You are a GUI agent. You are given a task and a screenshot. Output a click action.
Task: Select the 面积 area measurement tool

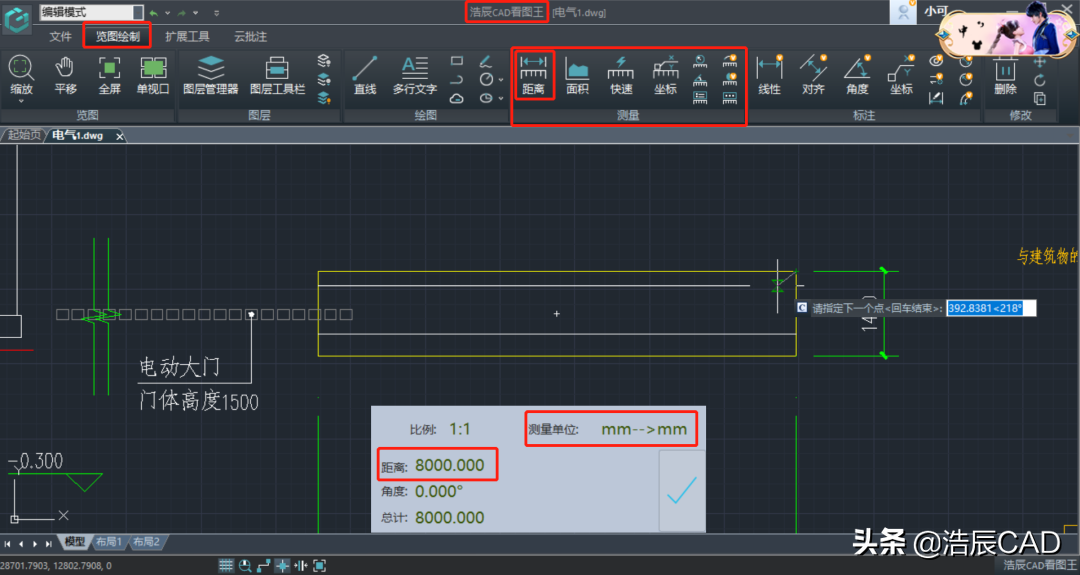(x=577, y=75)
